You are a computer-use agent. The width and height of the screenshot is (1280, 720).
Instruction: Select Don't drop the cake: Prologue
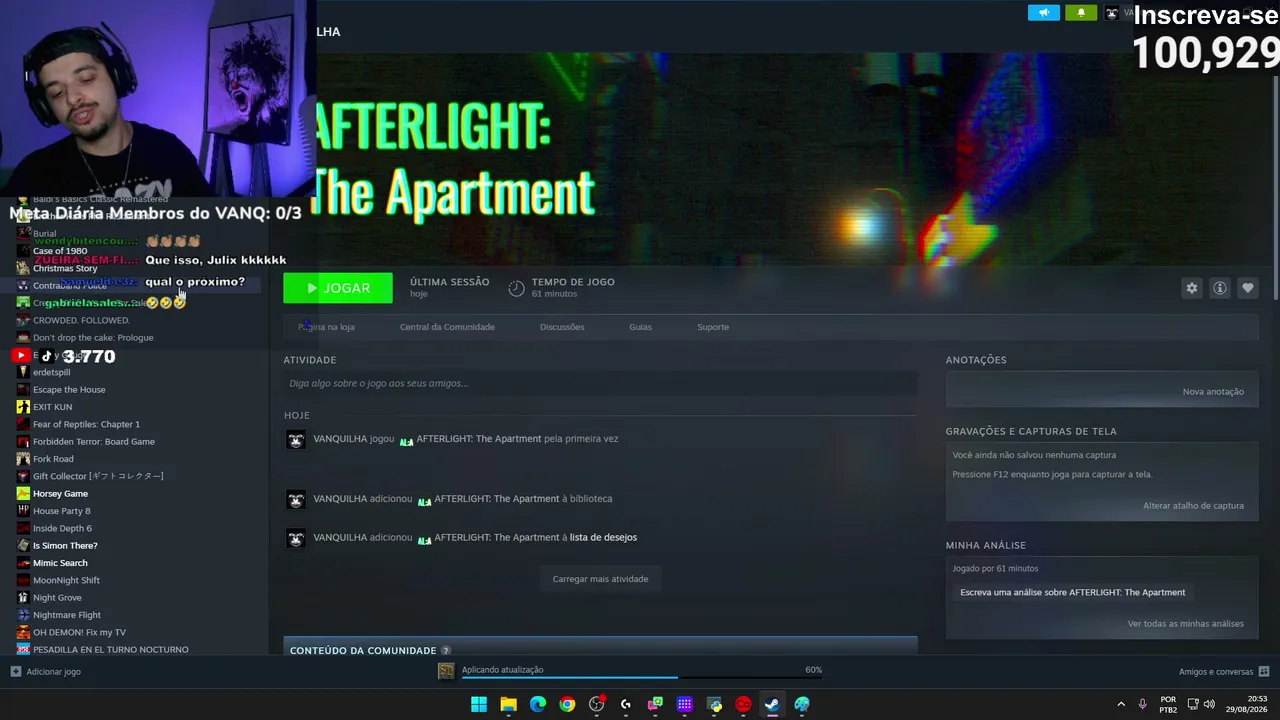coord(93,338)
